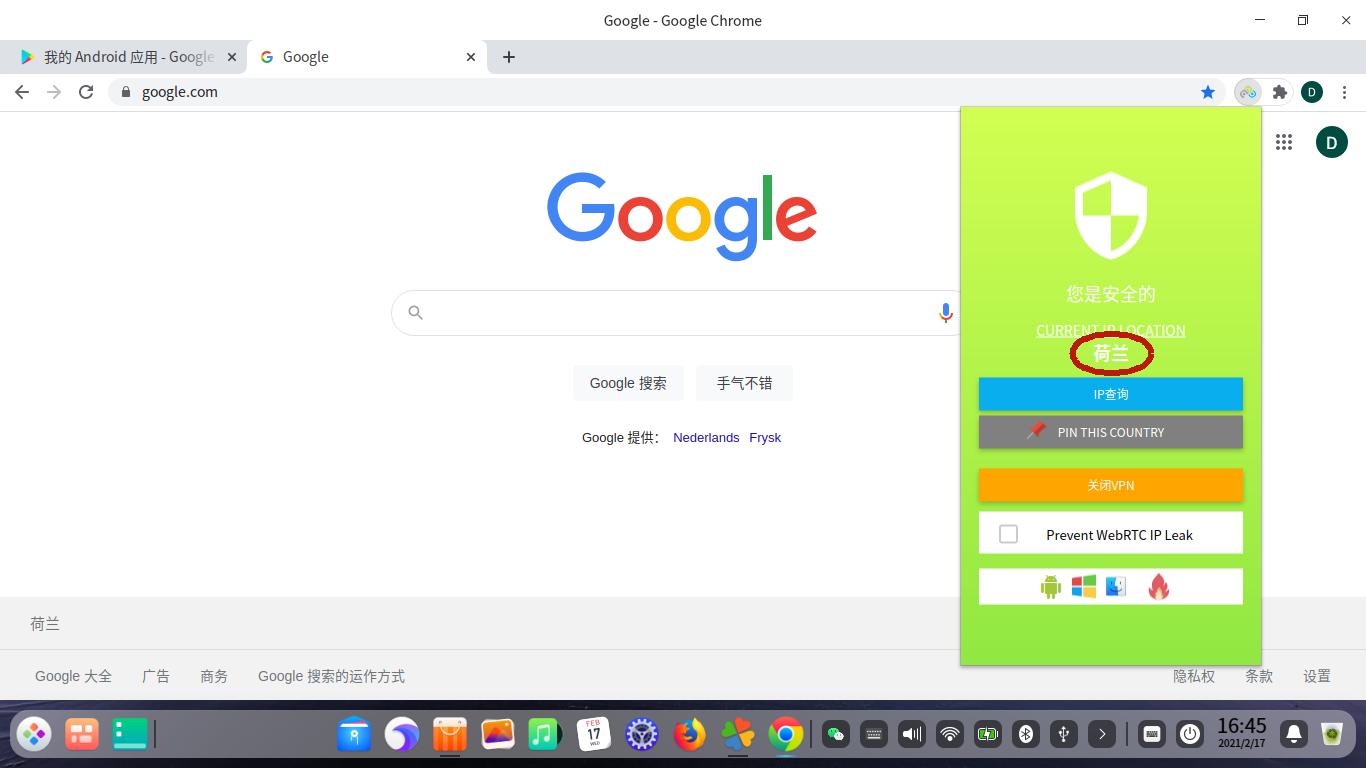The image size is (1366, 768).
Task: Open the notification bell in the dock
Action: pos(1293,735)
